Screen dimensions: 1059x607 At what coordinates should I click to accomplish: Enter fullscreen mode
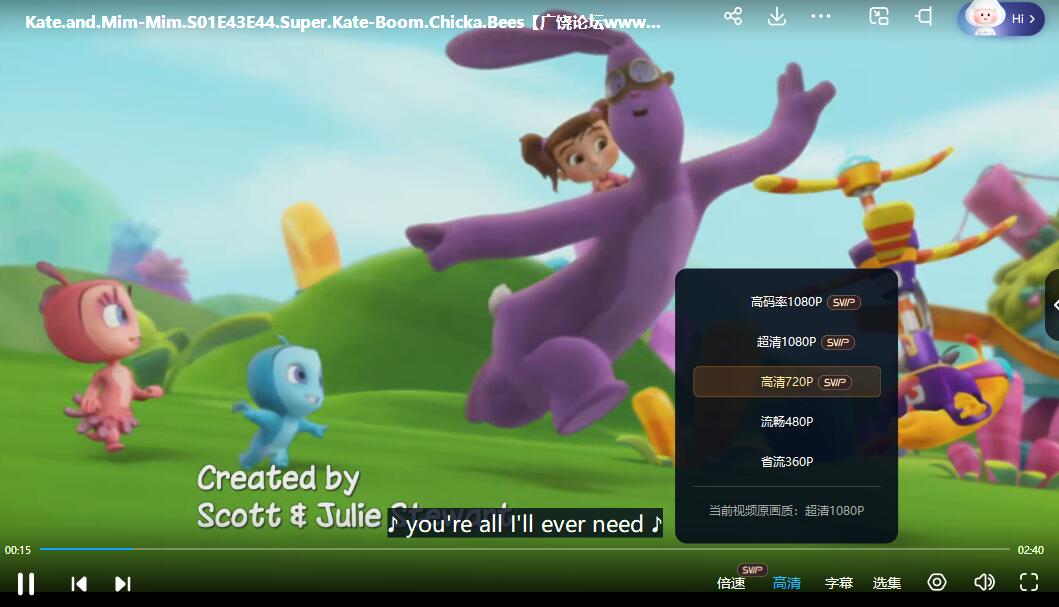1029,582
